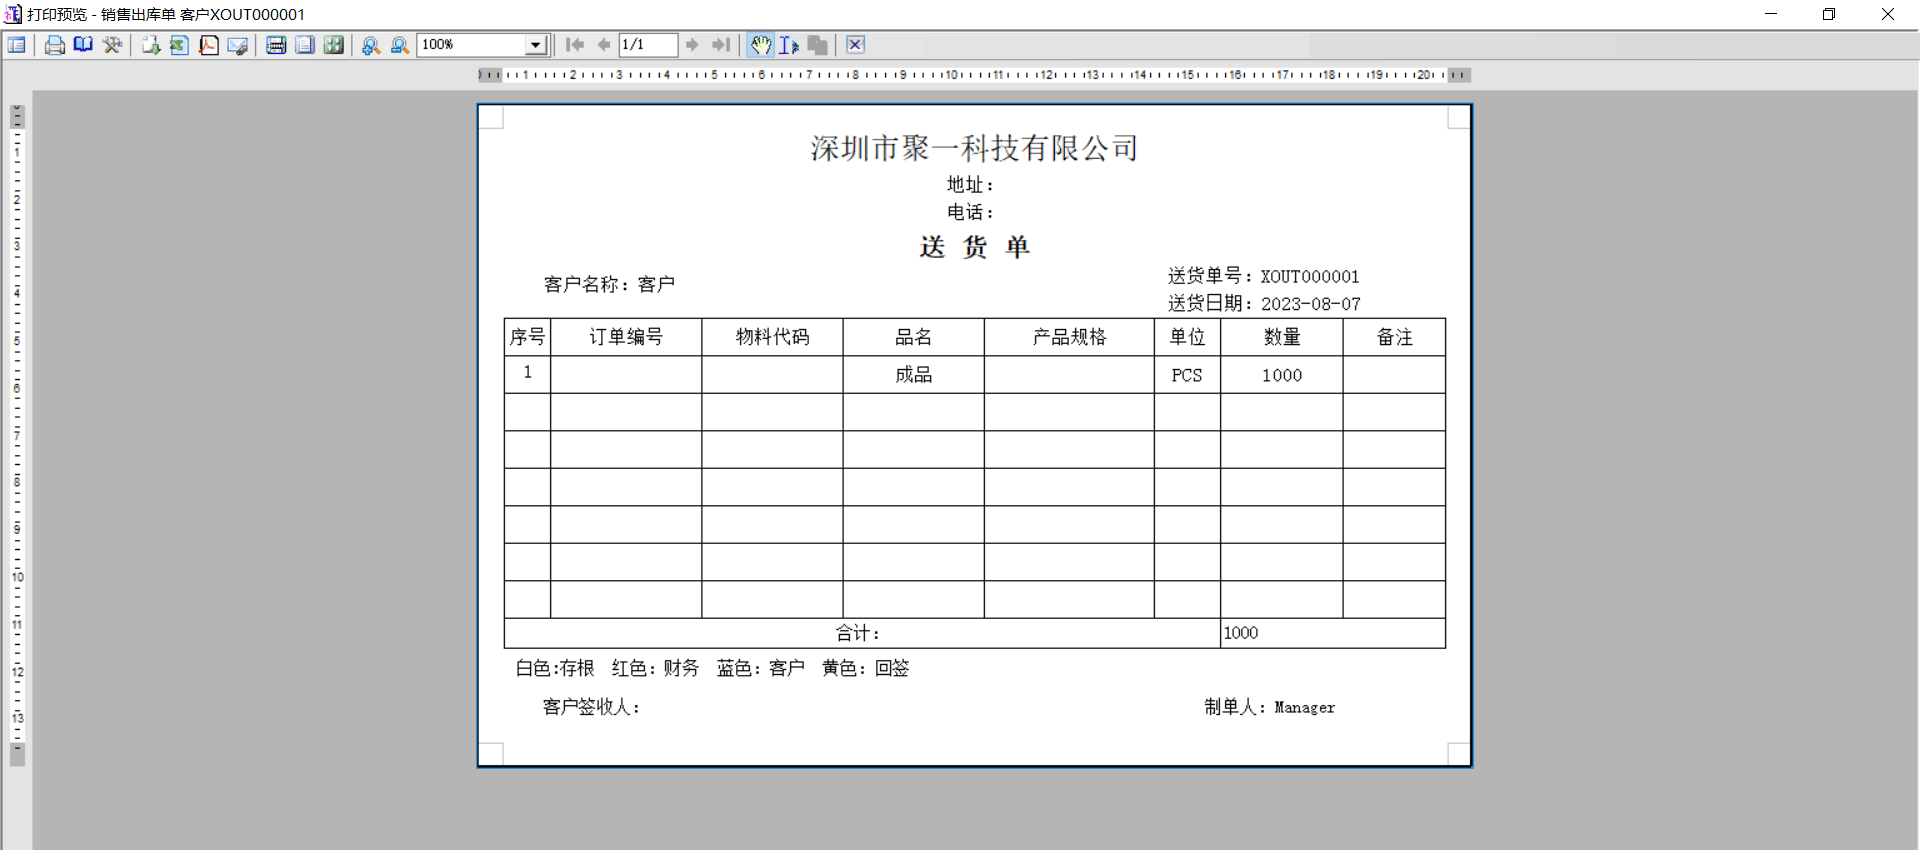Export the report to PDF
This screenshot has width=1920, height=850.
[x=208, y=45]
